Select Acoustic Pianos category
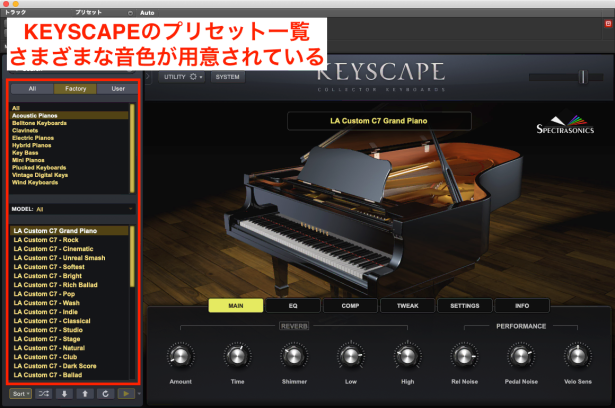This screenshot has height=408, width=615. click(69, 115)
